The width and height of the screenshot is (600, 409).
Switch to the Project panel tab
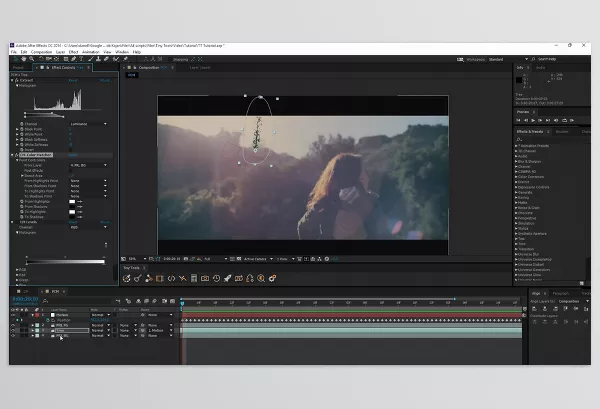[18, 67]
